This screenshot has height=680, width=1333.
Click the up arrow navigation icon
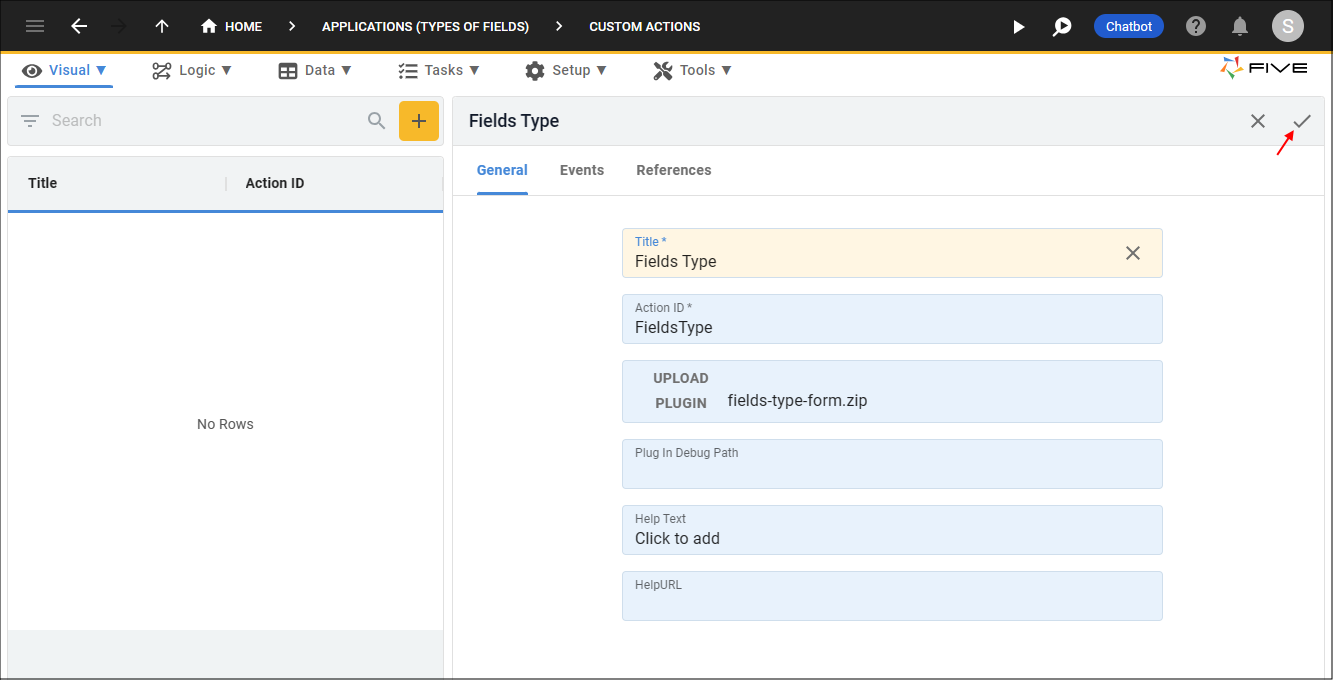tap(162, 27)
